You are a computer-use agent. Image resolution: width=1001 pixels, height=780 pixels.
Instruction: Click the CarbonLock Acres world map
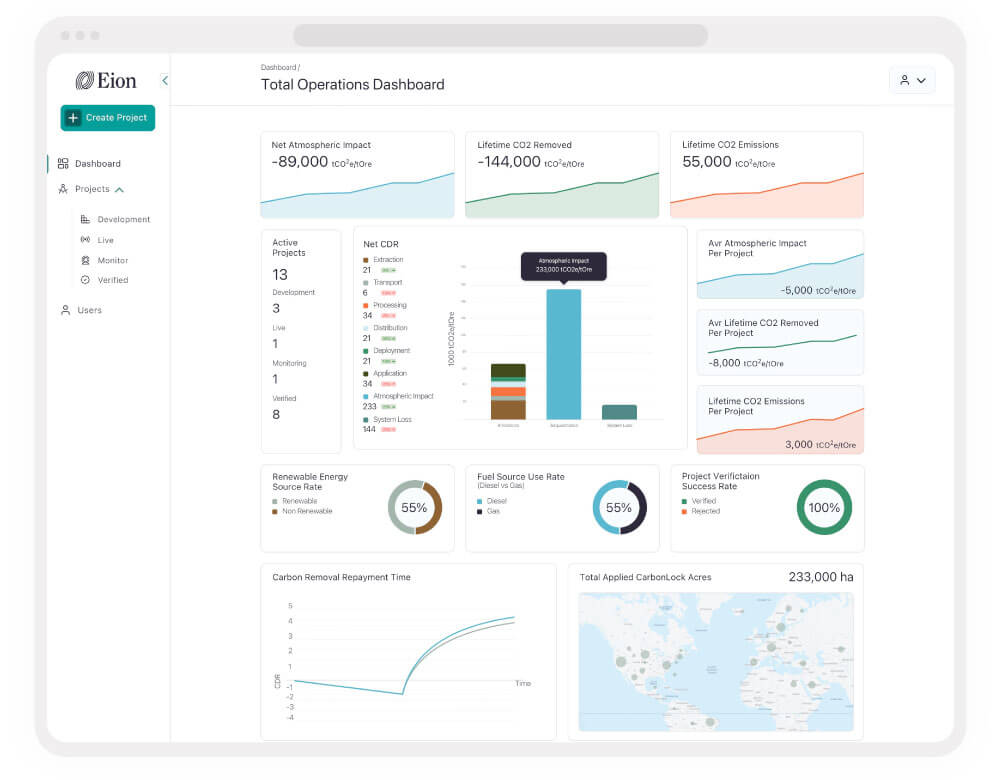click(x=716, y=662)
